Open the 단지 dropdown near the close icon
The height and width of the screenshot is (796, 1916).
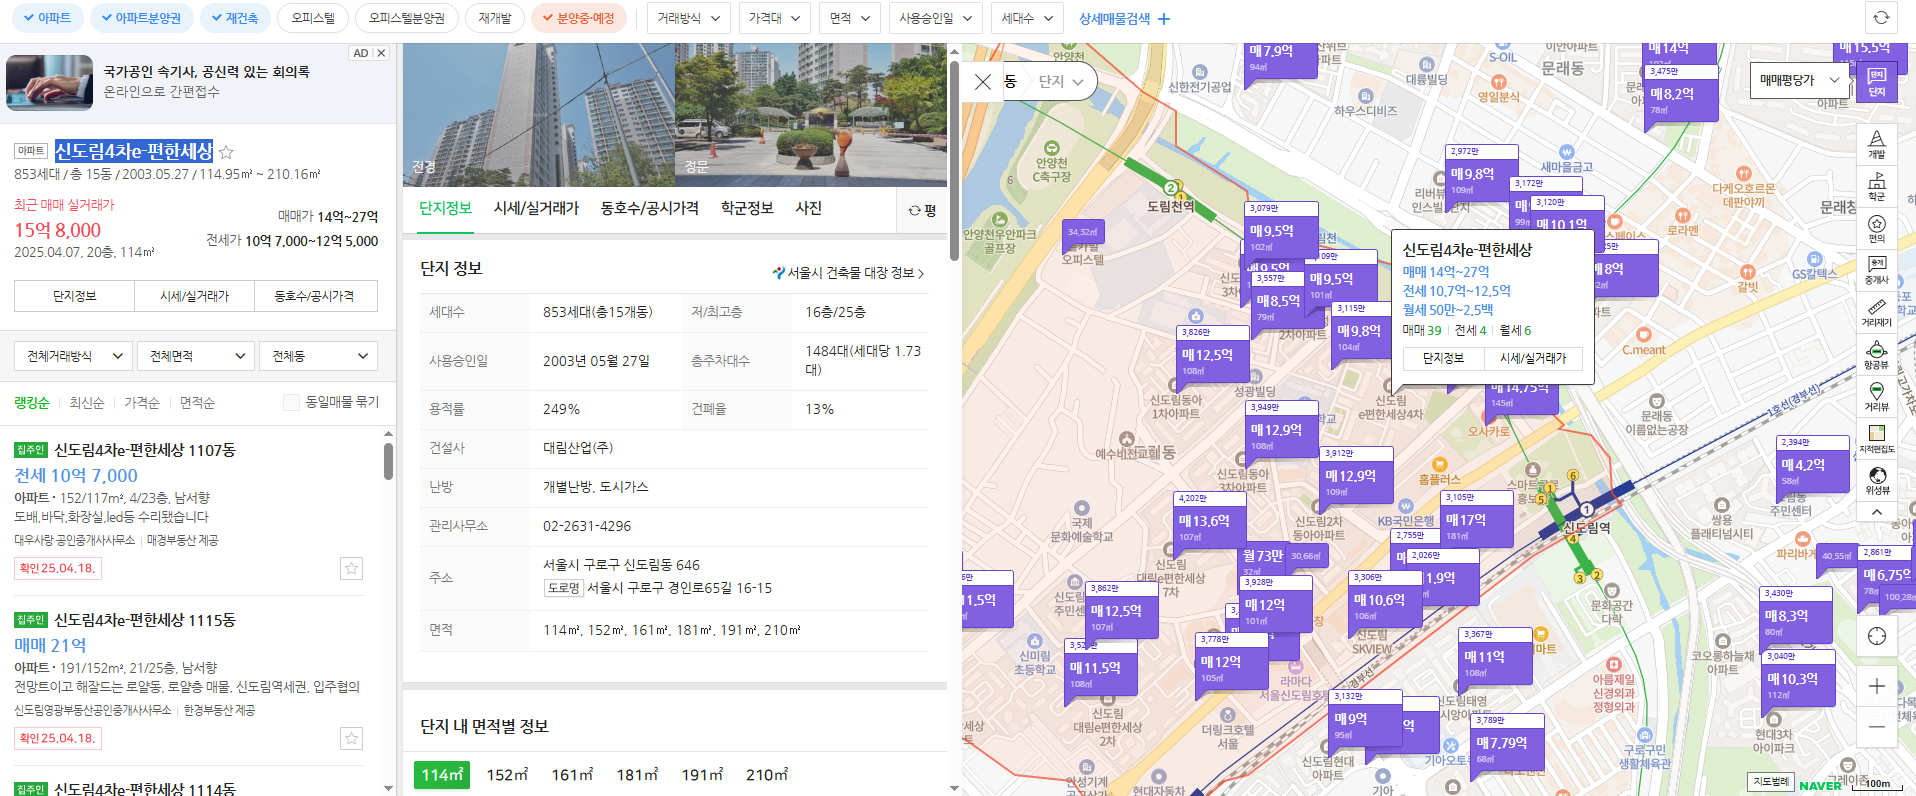pyautogui.click(x=1061, y=82)
